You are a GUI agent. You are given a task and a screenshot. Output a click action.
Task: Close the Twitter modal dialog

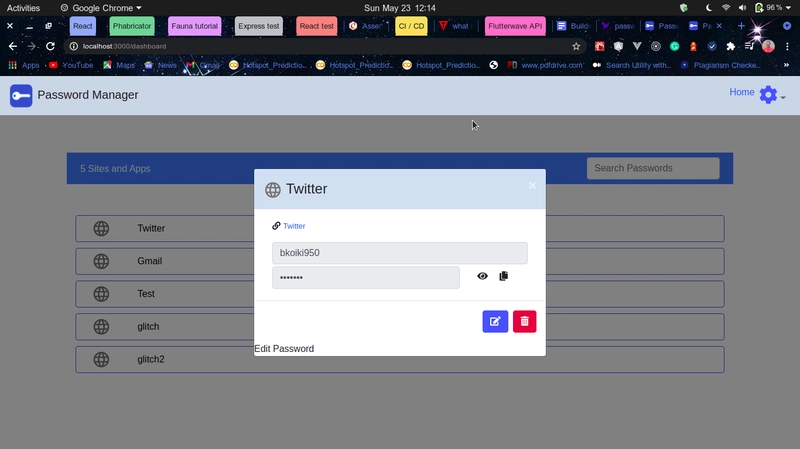click(x=532, y=186)
